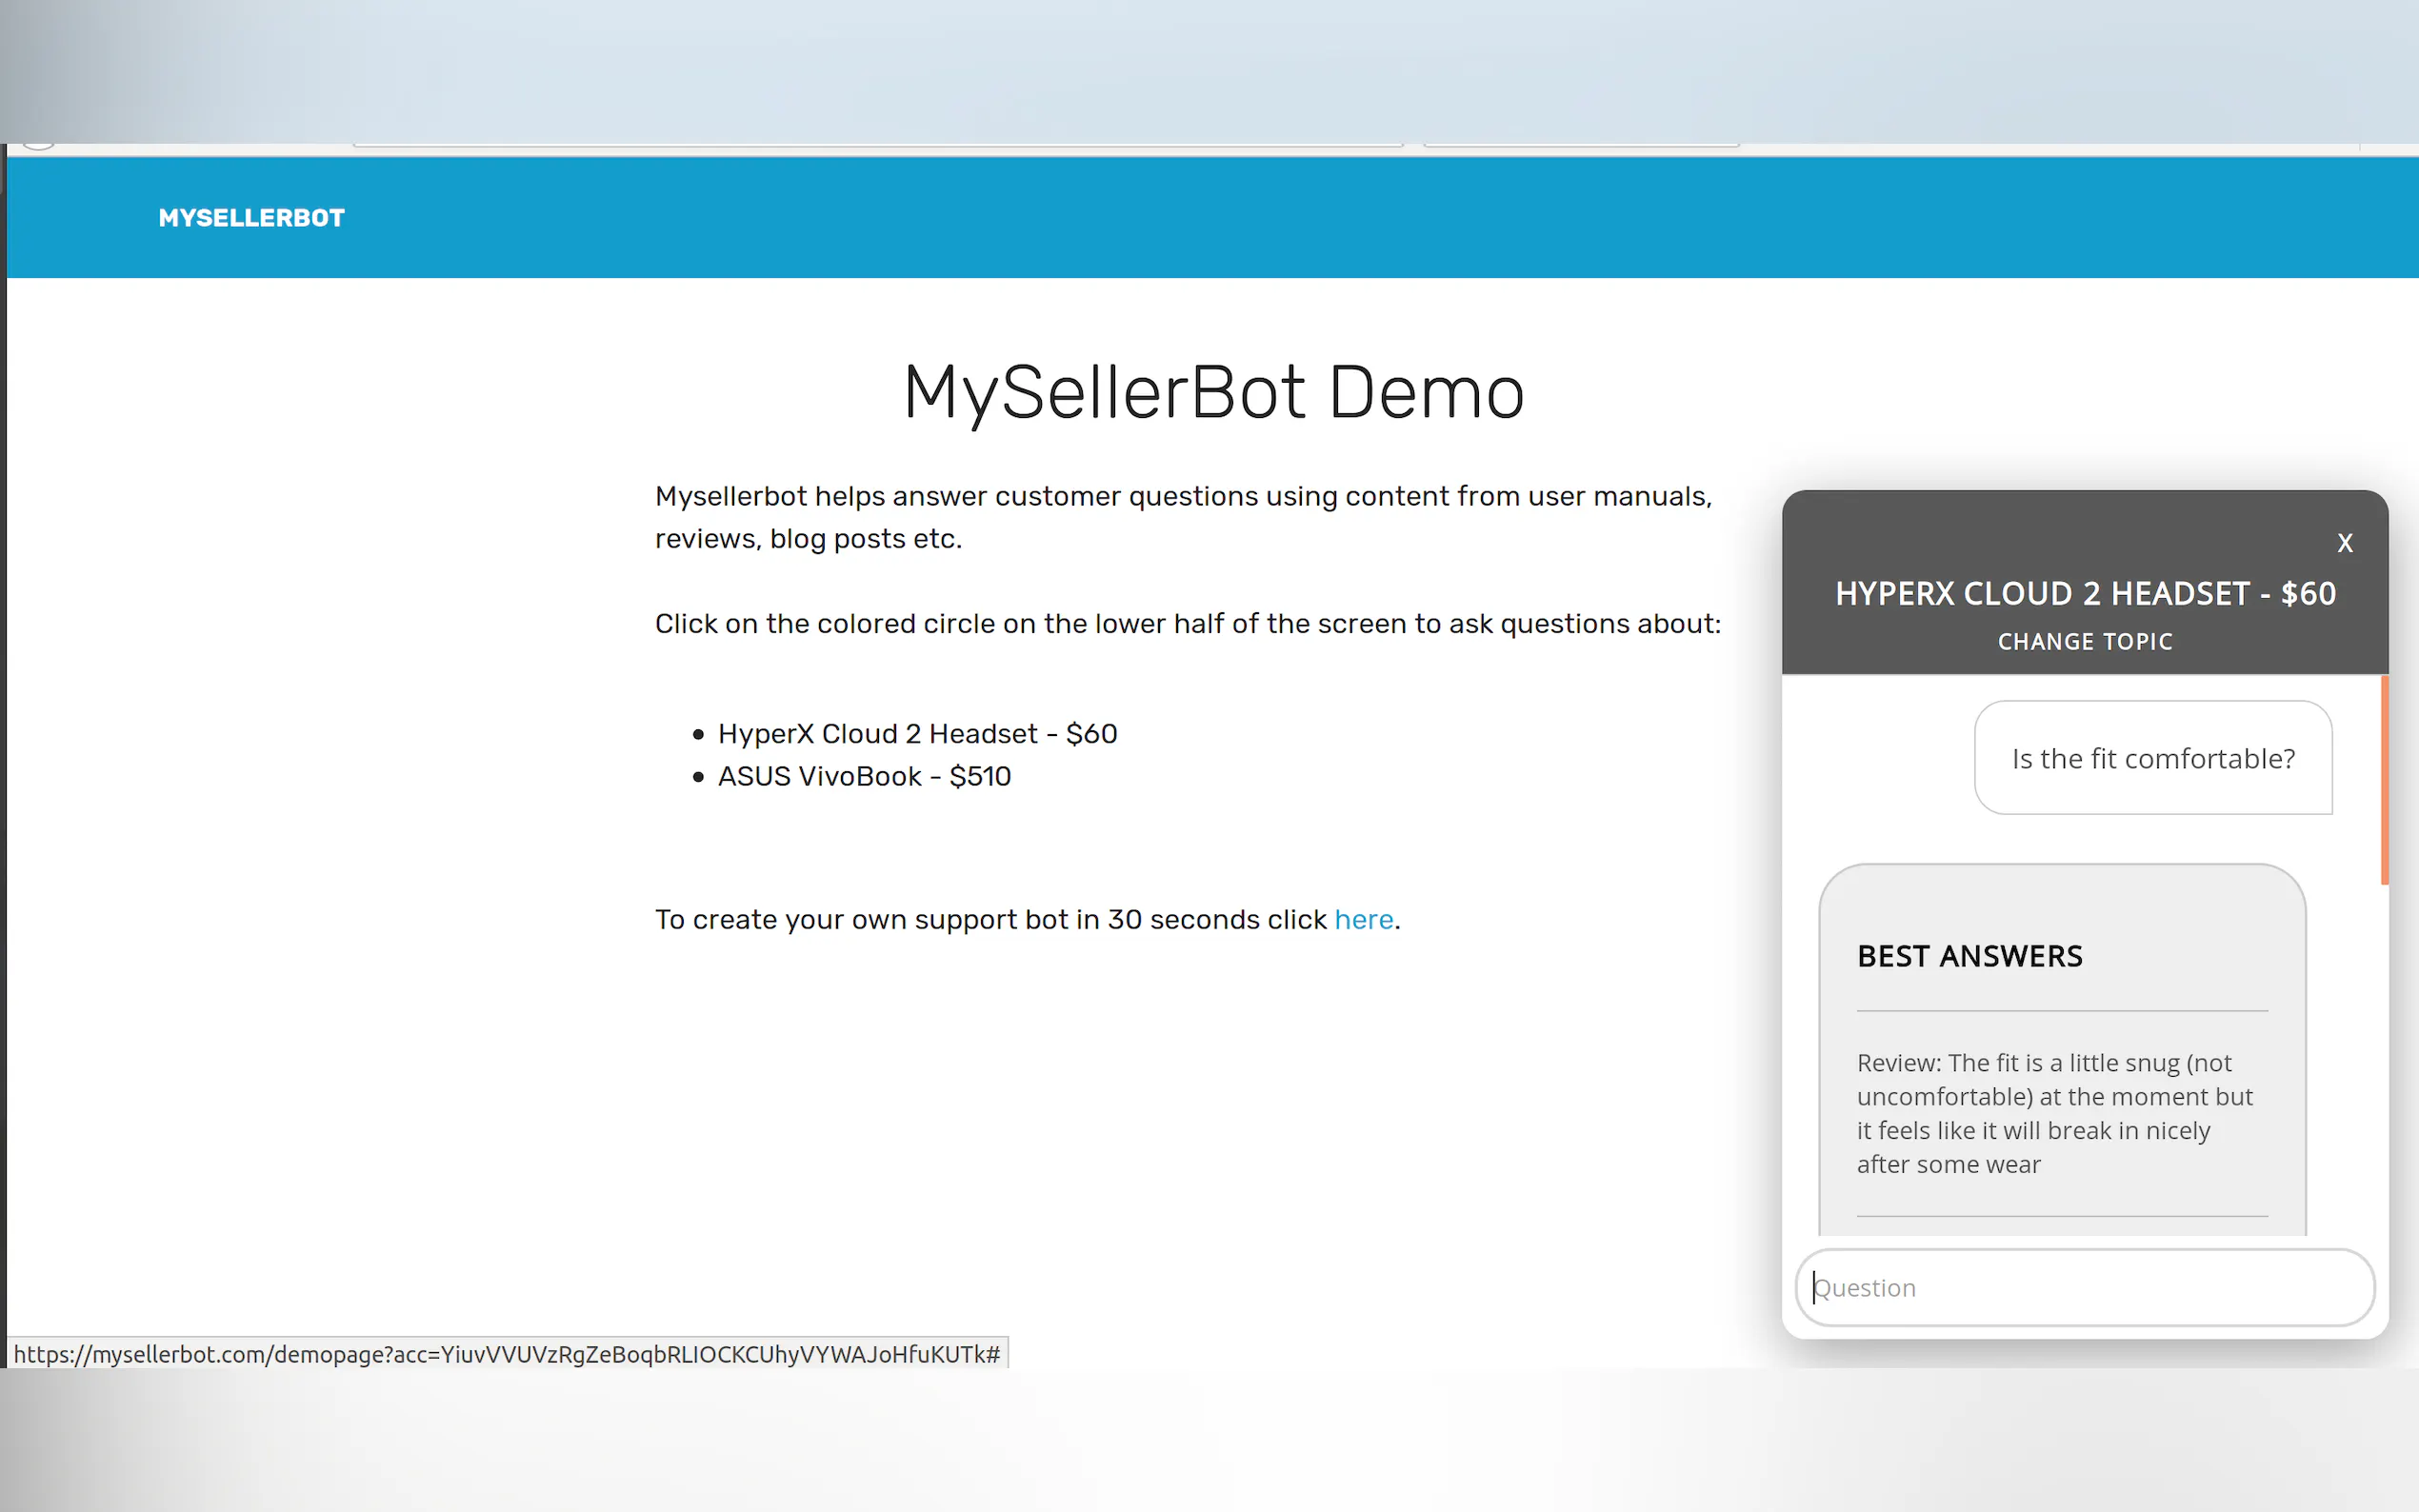Click the 'colored circle' instruction sentence

[x=1187, y=624]
